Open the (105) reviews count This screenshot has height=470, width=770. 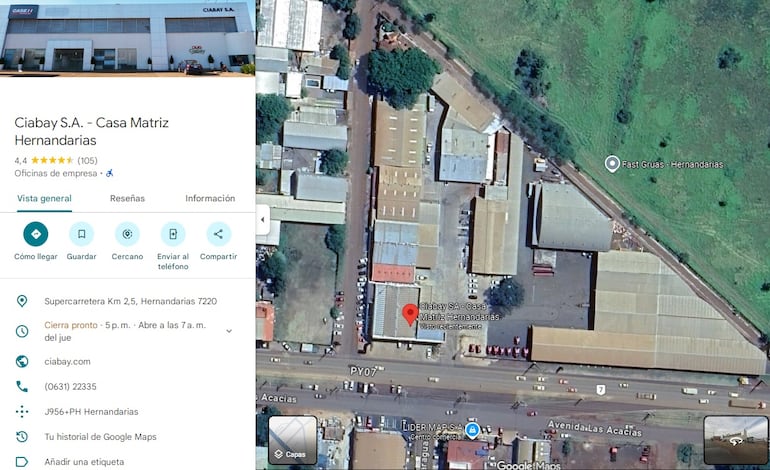[x=87, y=160]
